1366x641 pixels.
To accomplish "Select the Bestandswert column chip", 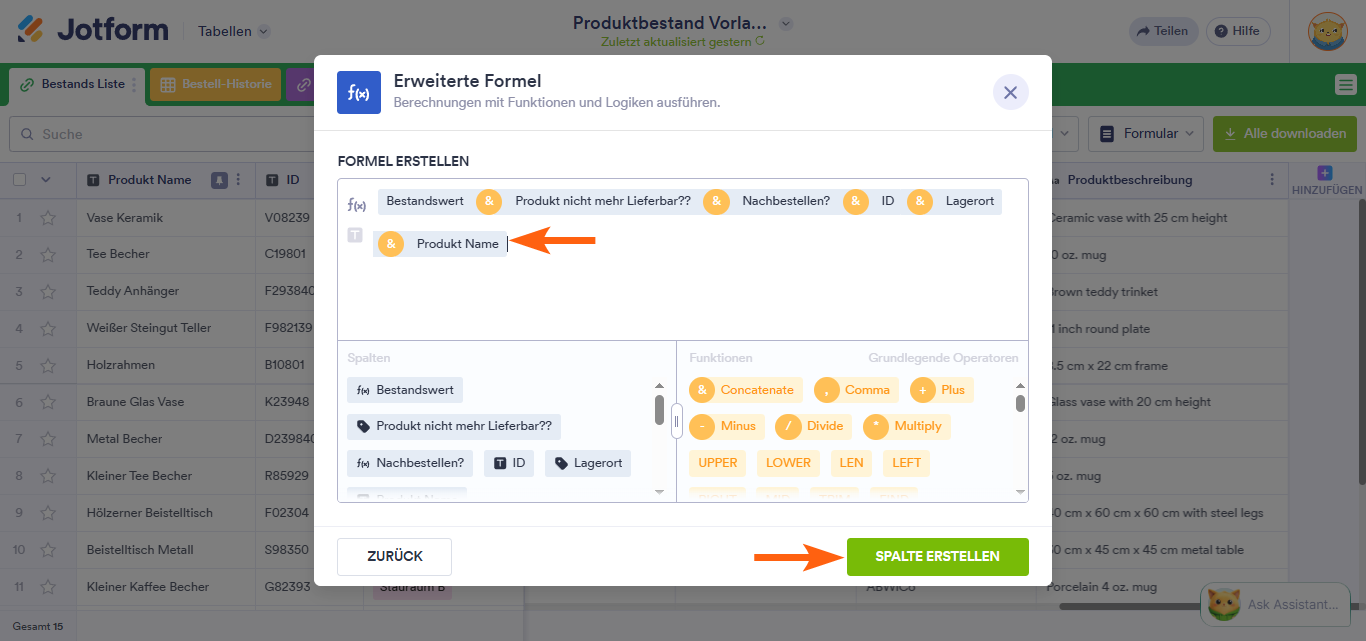I will pyautogui.click(x=405, y=390).
